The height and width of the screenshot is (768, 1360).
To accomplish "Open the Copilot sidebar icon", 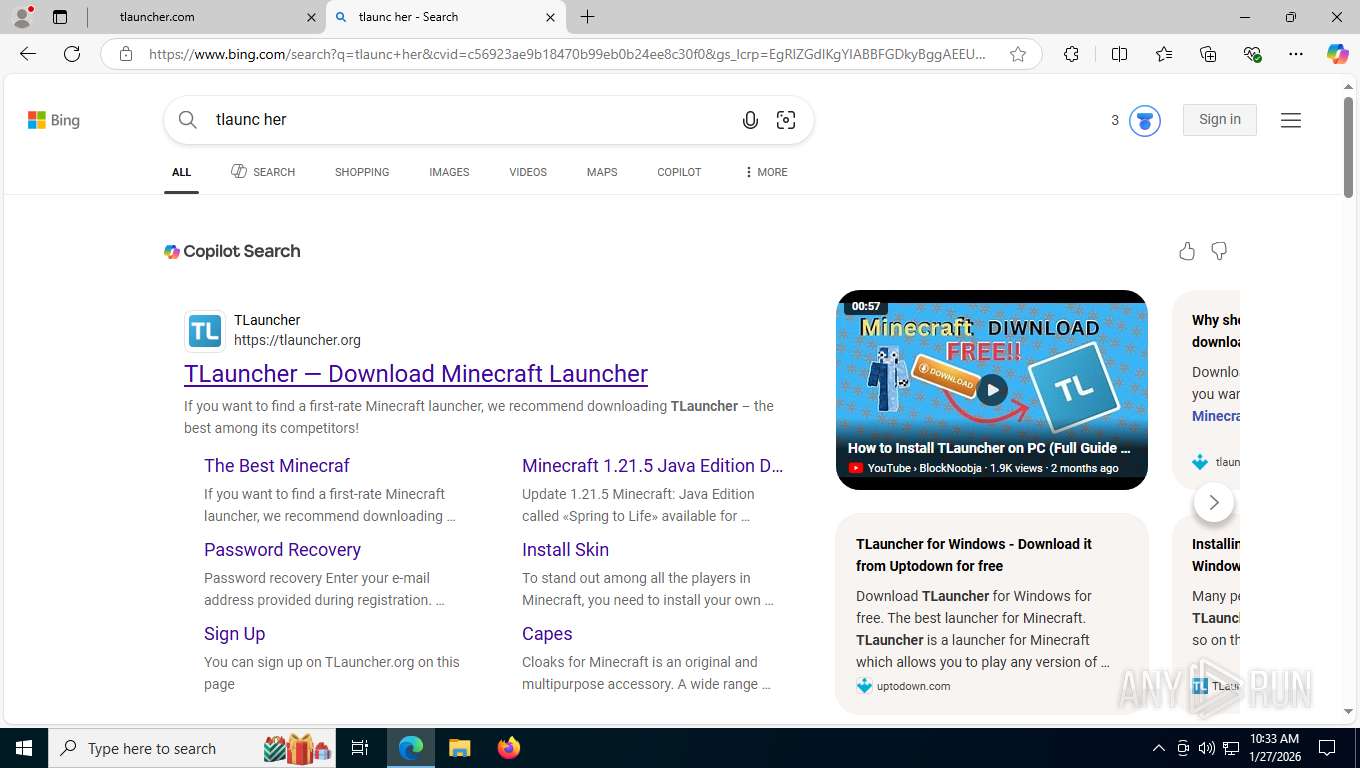I will (x=1338, y=54).
